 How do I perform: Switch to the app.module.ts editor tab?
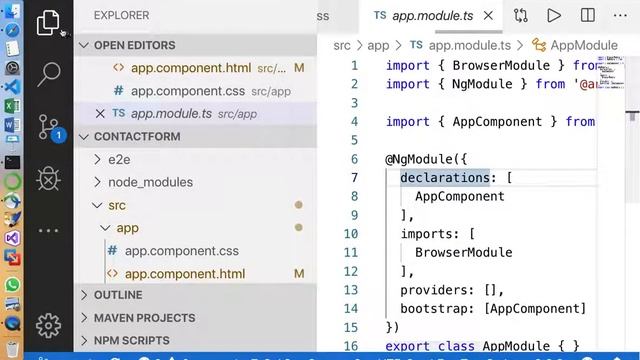tap(431, 16)
